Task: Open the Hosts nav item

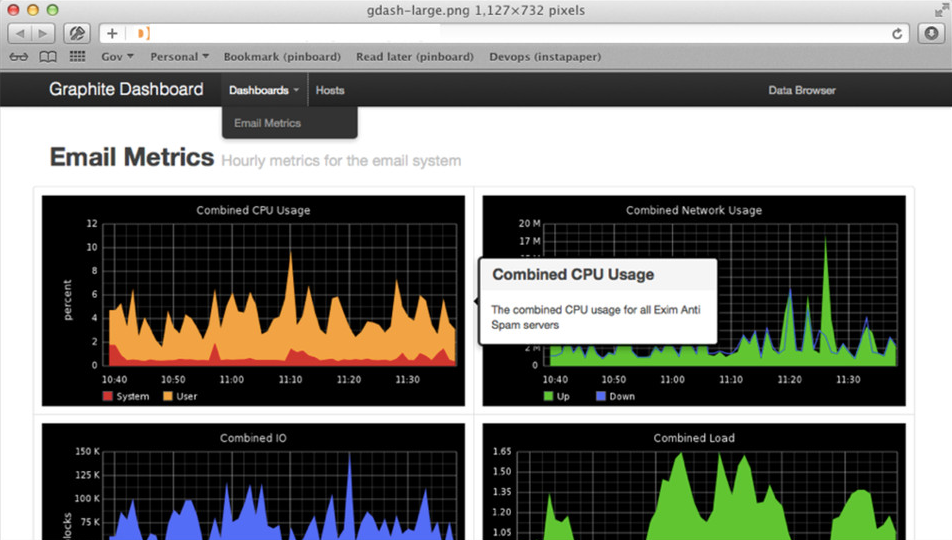Action: coord(330,90)
